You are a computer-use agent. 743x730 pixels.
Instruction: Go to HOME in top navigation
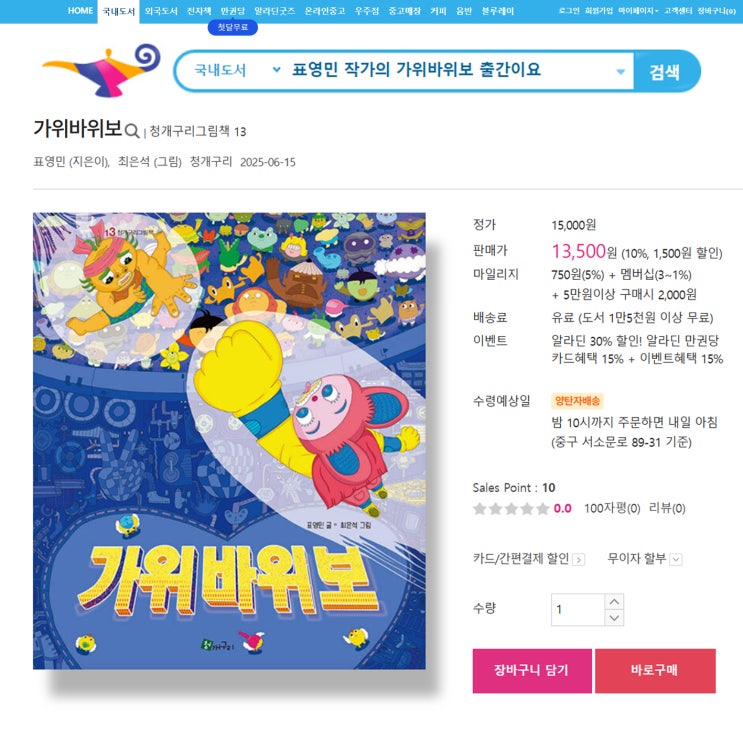click(x=80, y=11)
